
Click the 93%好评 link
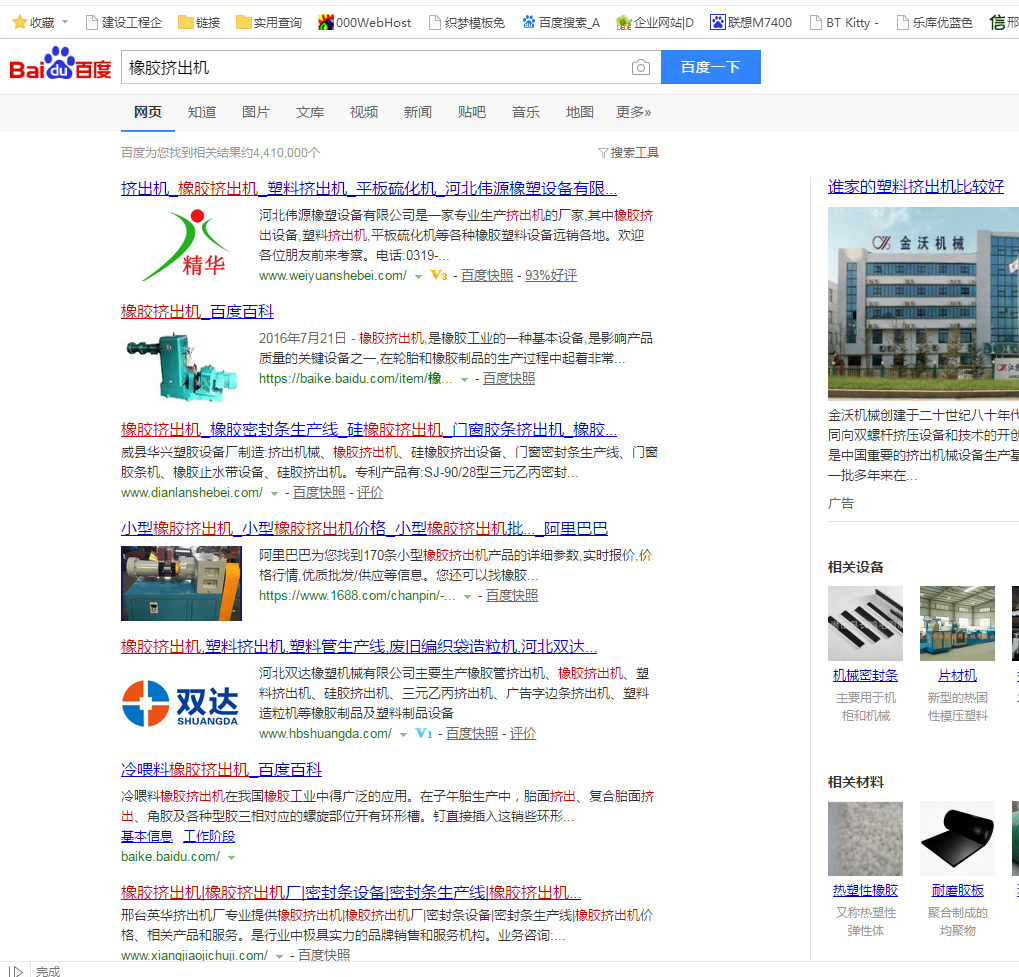[550, 276]
